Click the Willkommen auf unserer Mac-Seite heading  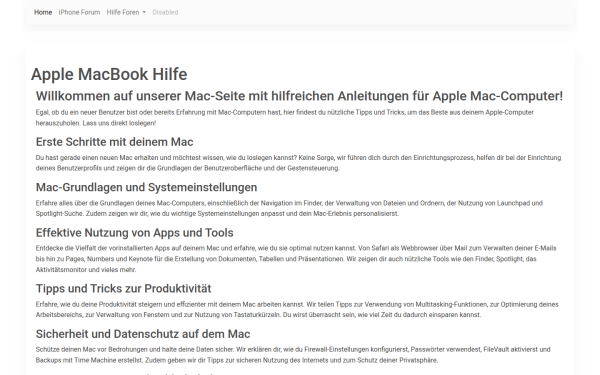tap(299, 96)
